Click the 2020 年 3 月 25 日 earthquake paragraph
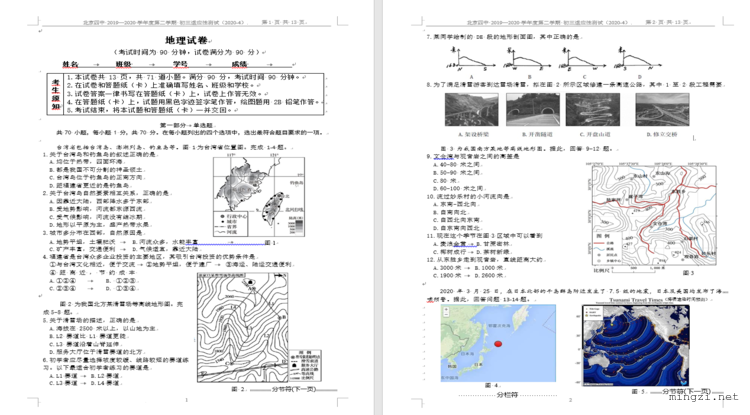 (x=576, y=295)
